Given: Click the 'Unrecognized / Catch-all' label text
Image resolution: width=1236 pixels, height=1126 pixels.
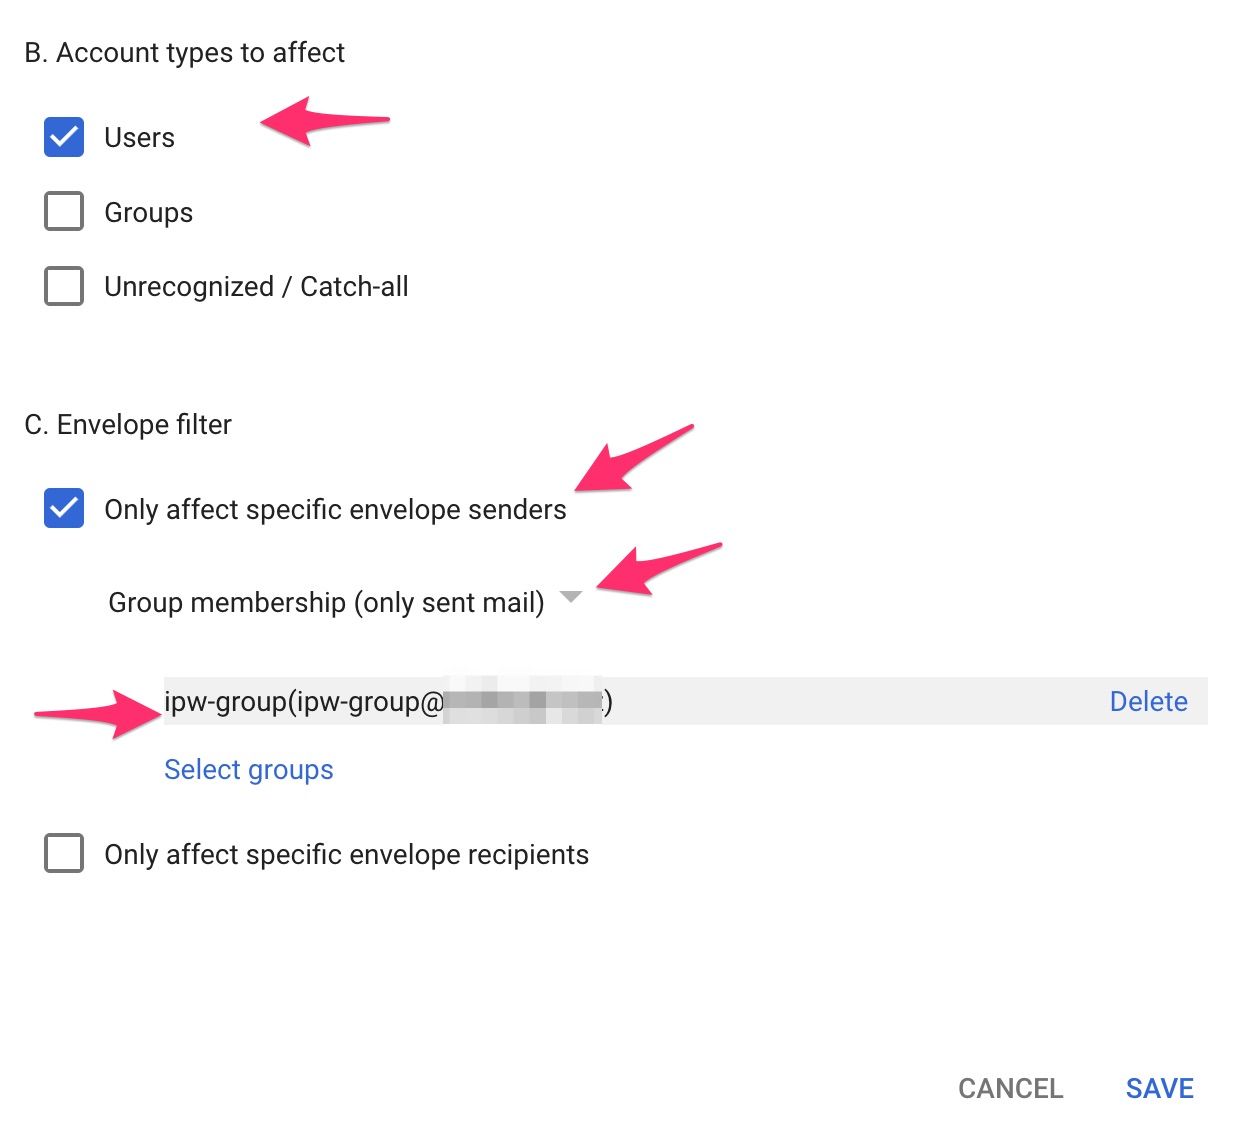Looking at the screenshot, I should click(x=256, y=287).
